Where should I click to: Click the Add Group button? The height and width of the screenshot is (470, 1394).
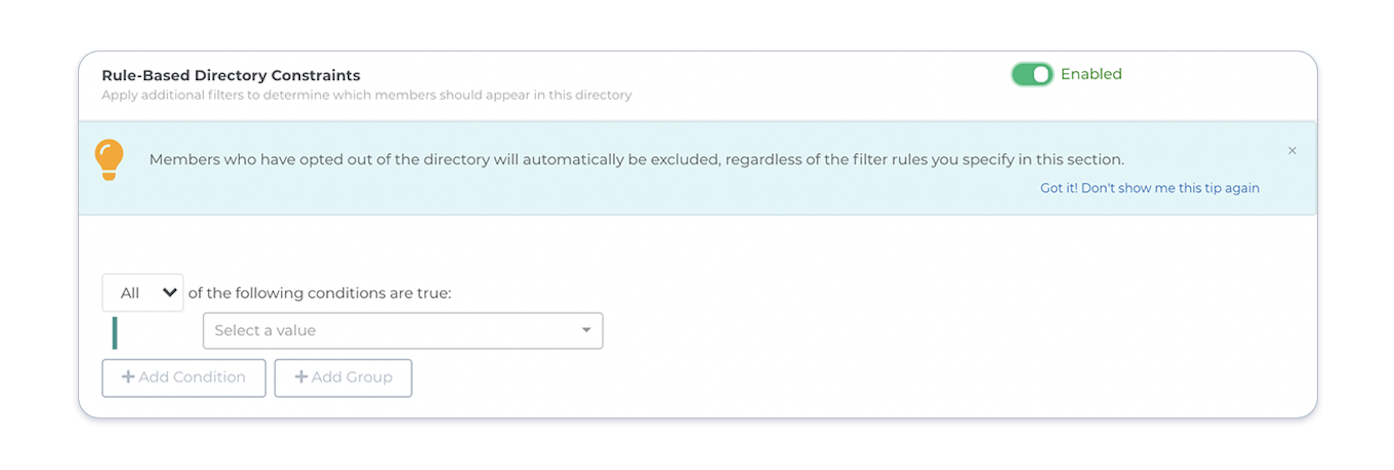pyautogui.click(x=343, y=378)
